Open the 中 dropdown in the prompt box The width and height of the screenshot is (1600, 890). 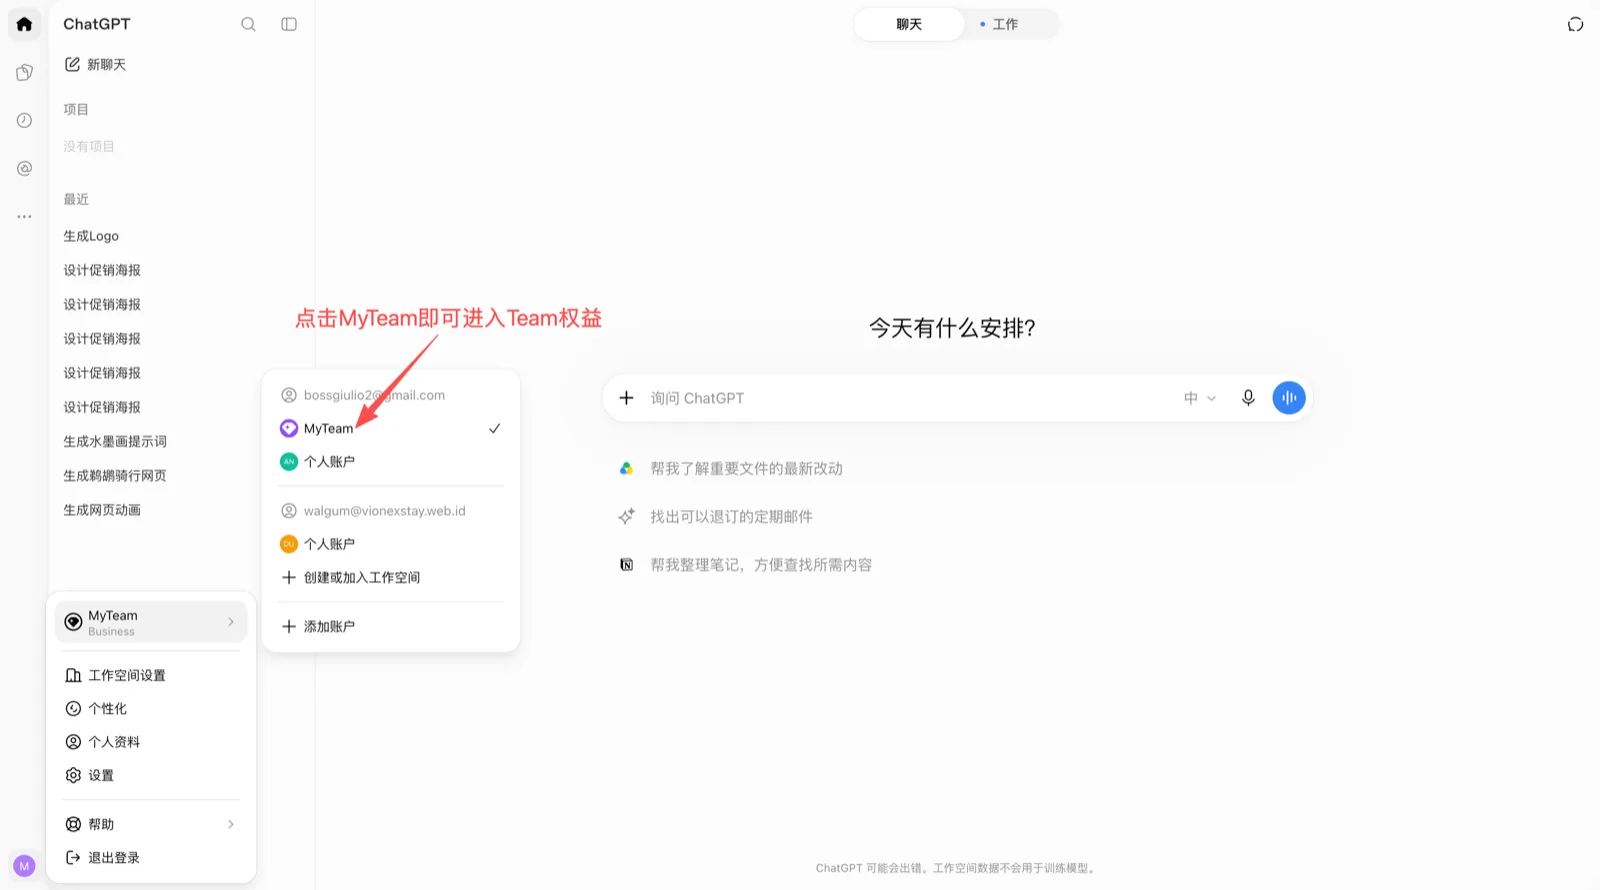[x=1199, y=398]
